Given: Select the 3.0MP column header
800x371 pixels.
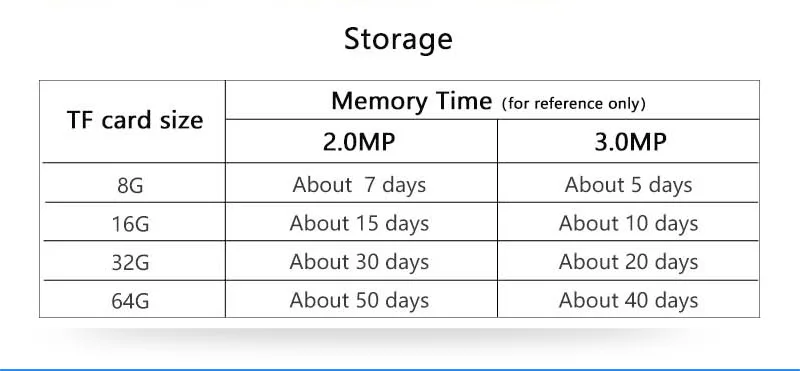Looking at the screenshot, I should [630, 141].
